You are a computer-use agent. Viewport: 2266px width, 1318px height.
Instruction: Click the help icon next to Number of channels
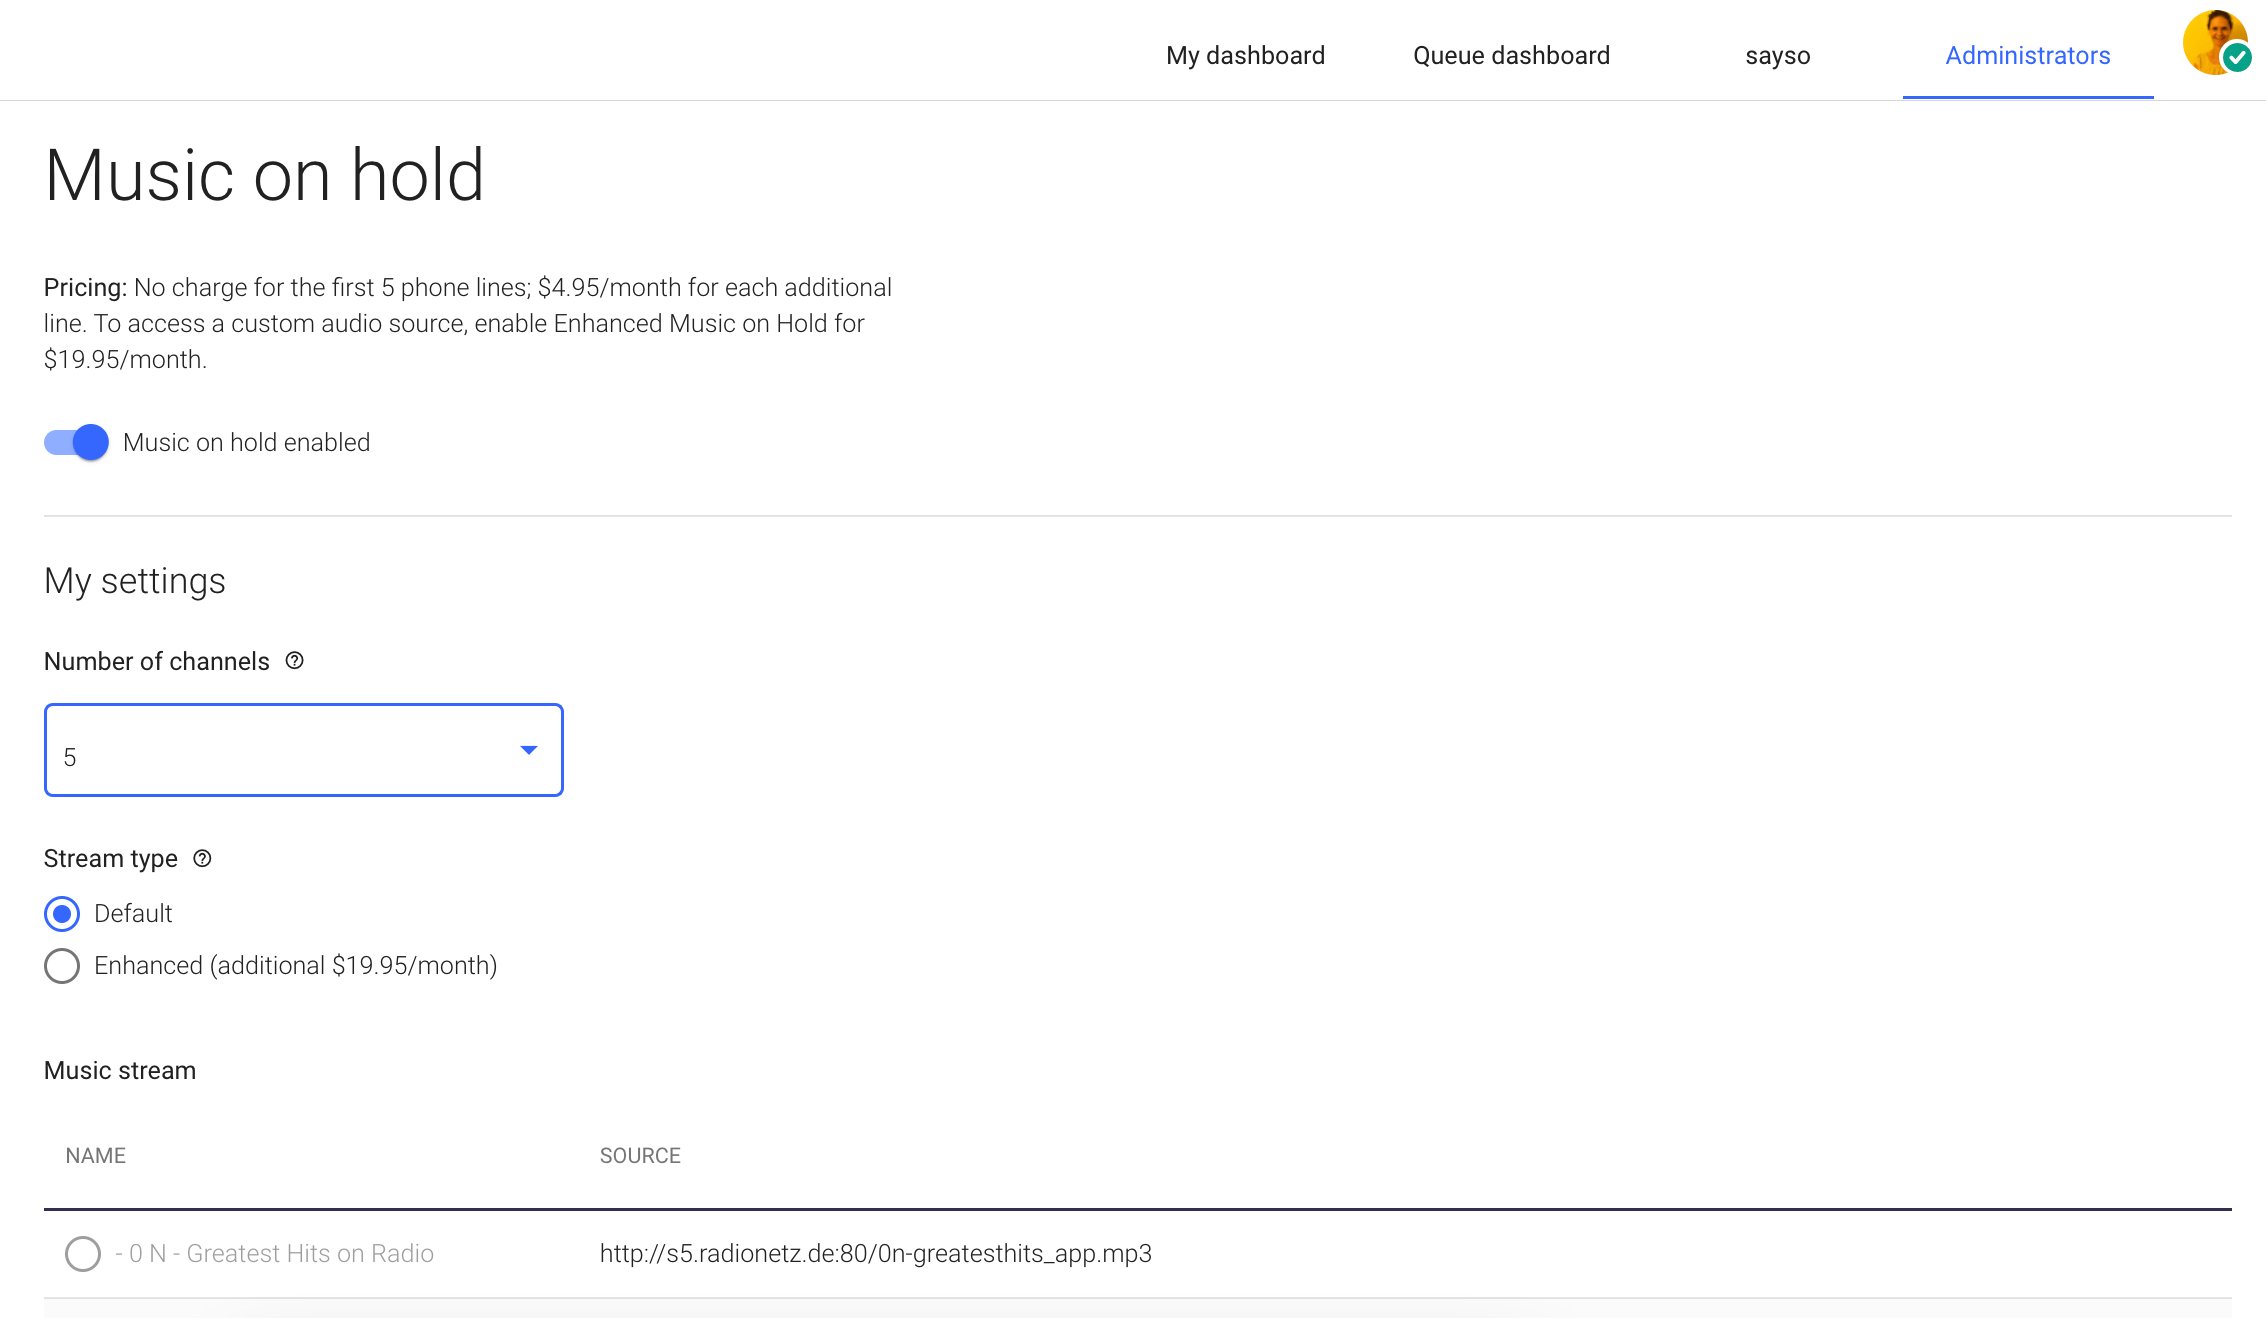(x=295, y=661)
